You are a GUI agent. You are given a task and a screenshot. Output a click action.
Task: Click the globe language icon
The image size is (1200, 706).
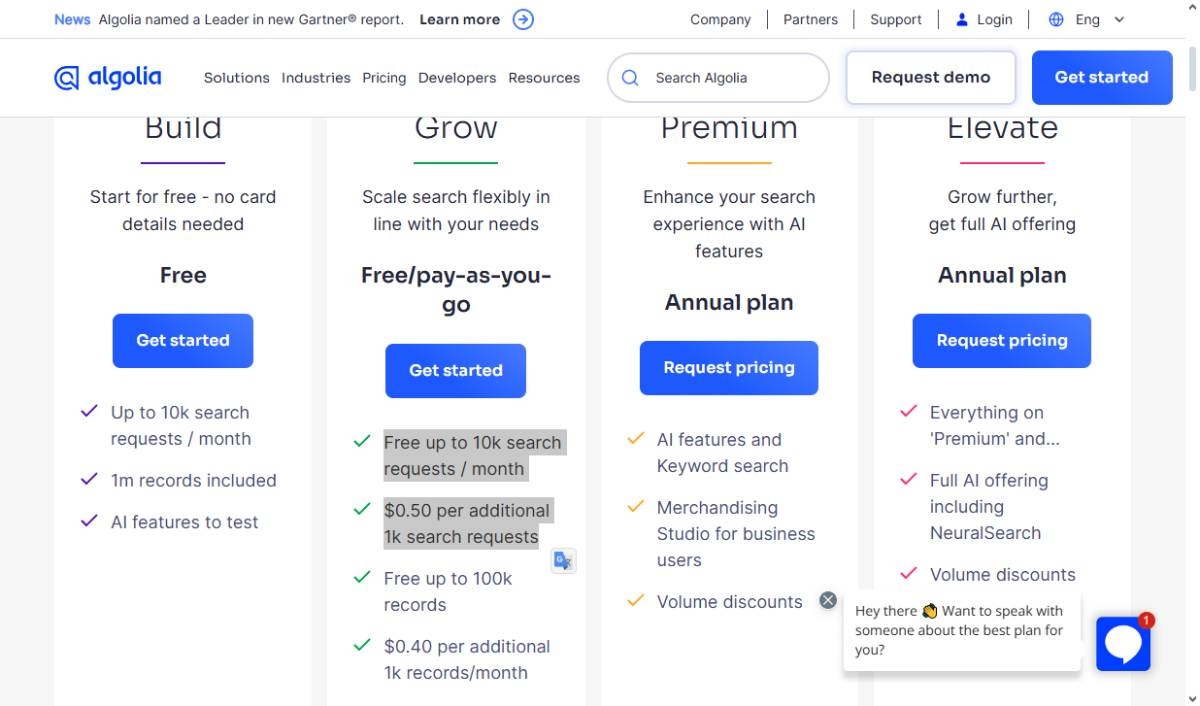pyautogui.click(x=1056, y=19)
